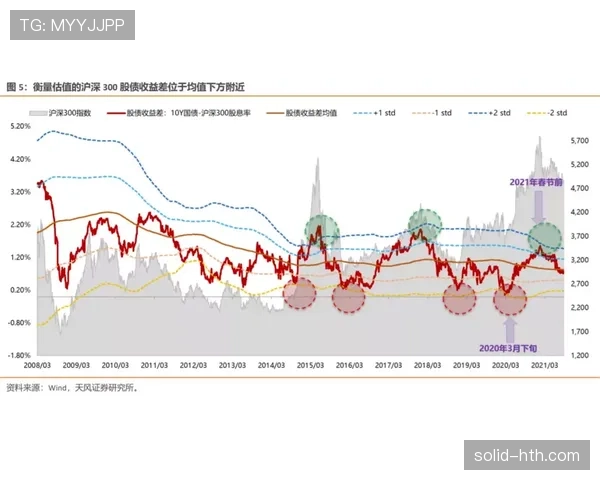This screenshot has height=480, width=600.
Task: Click the 2020年3月下旬 annotation label
Action: pyautogui.click(x=510, y=347)
